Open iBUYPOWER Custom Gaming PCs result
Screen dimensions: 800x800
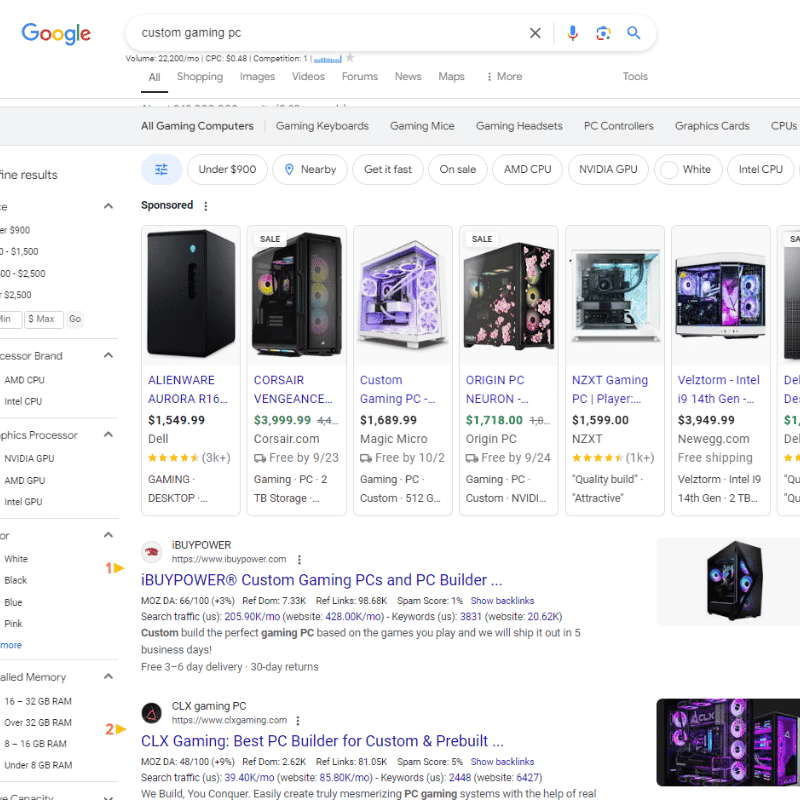(x=321, y=580)
